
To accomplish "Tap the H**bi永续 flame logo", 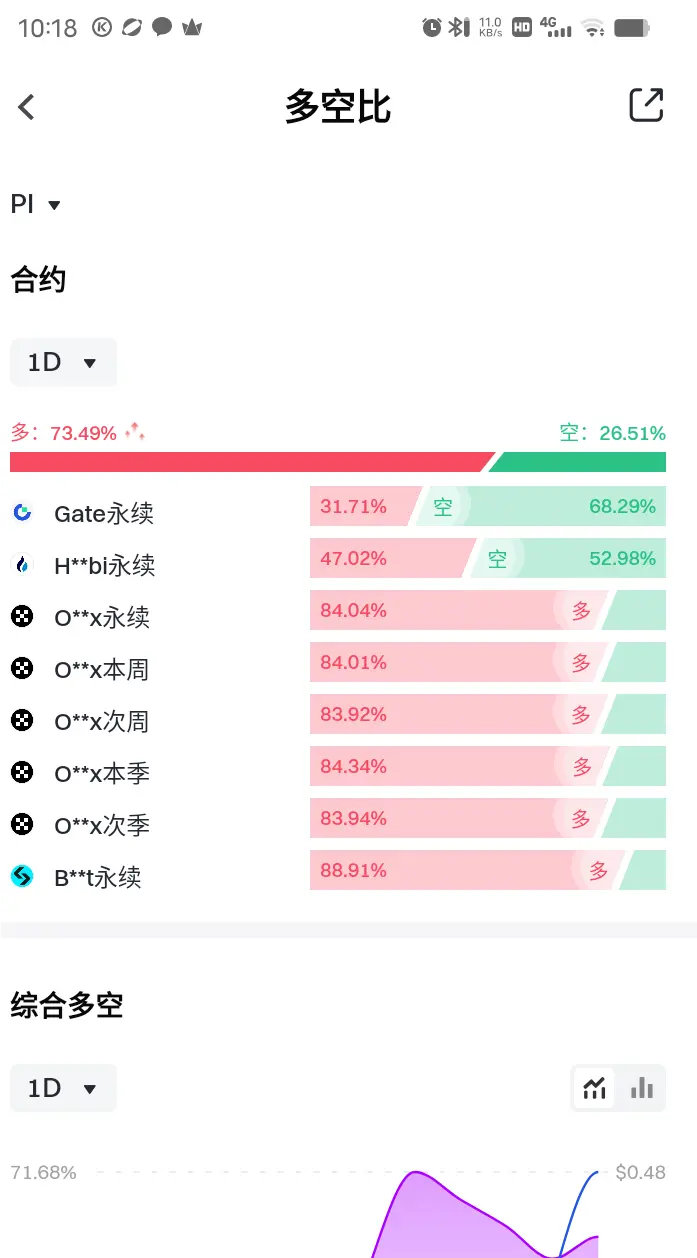I will pos(22,565).
